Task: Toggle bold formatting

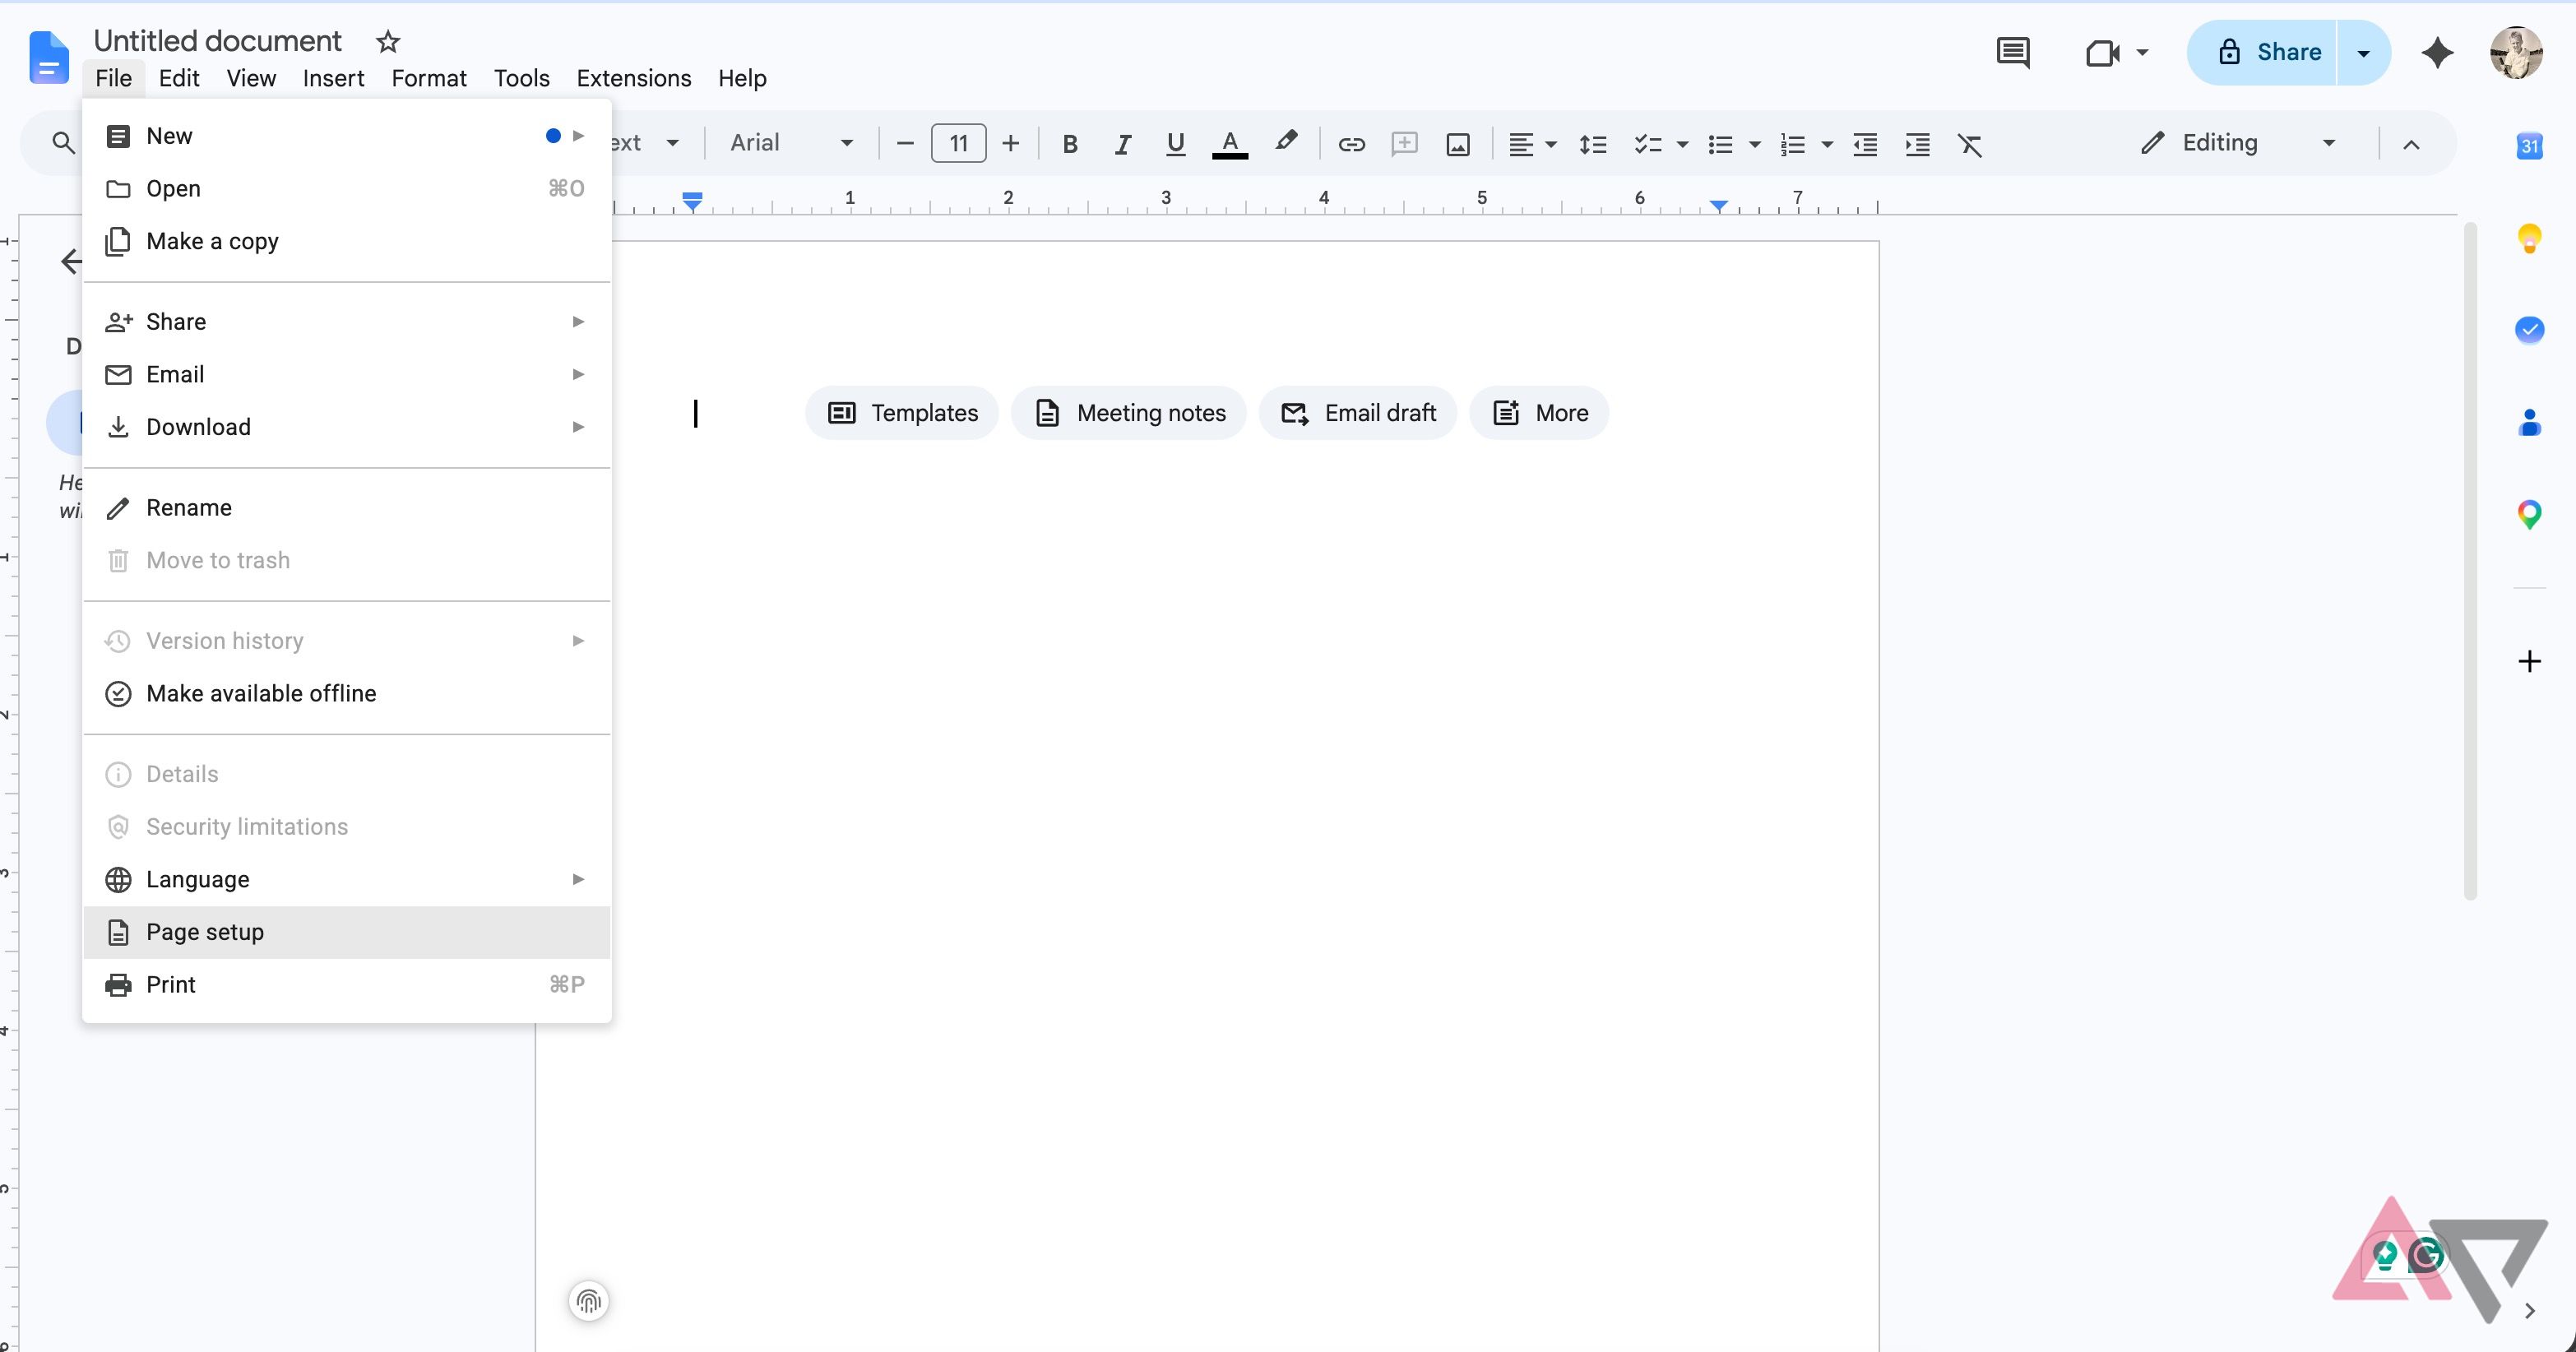Action: click(1069, 144)
